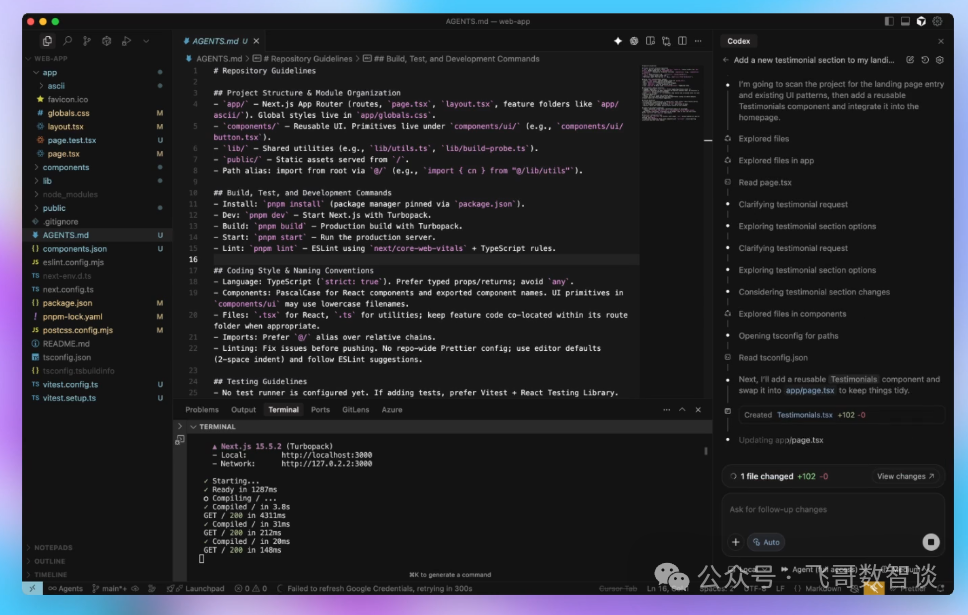Open package.json in the explorer
This screenshot has width=968, height=615.
tap(67, 303)
